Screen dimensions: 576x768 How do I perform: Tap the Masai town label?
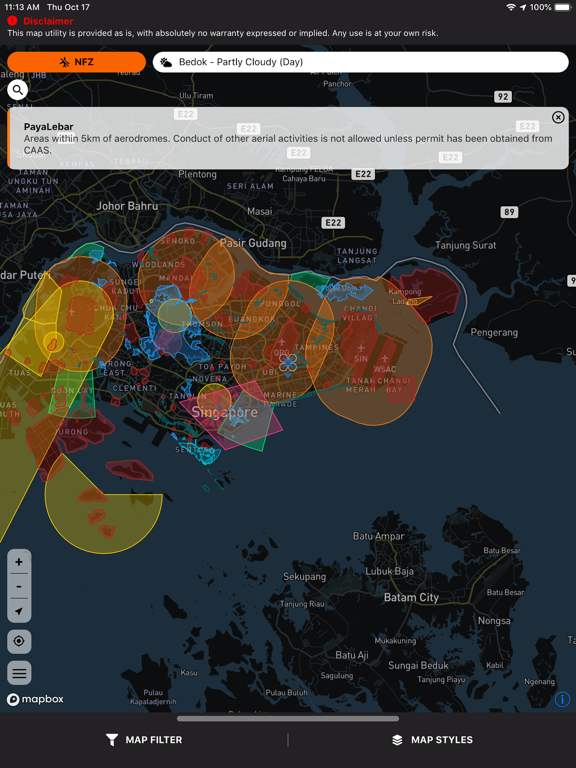pyautogui.click(x=260, y=212)
